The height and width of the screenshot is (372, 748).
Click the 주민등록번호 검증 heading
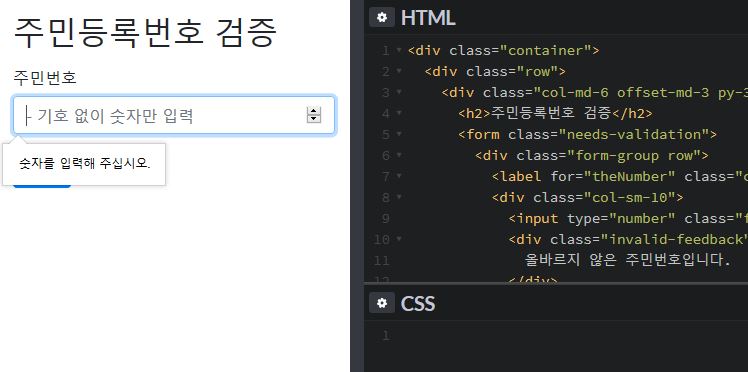(145, 32)
